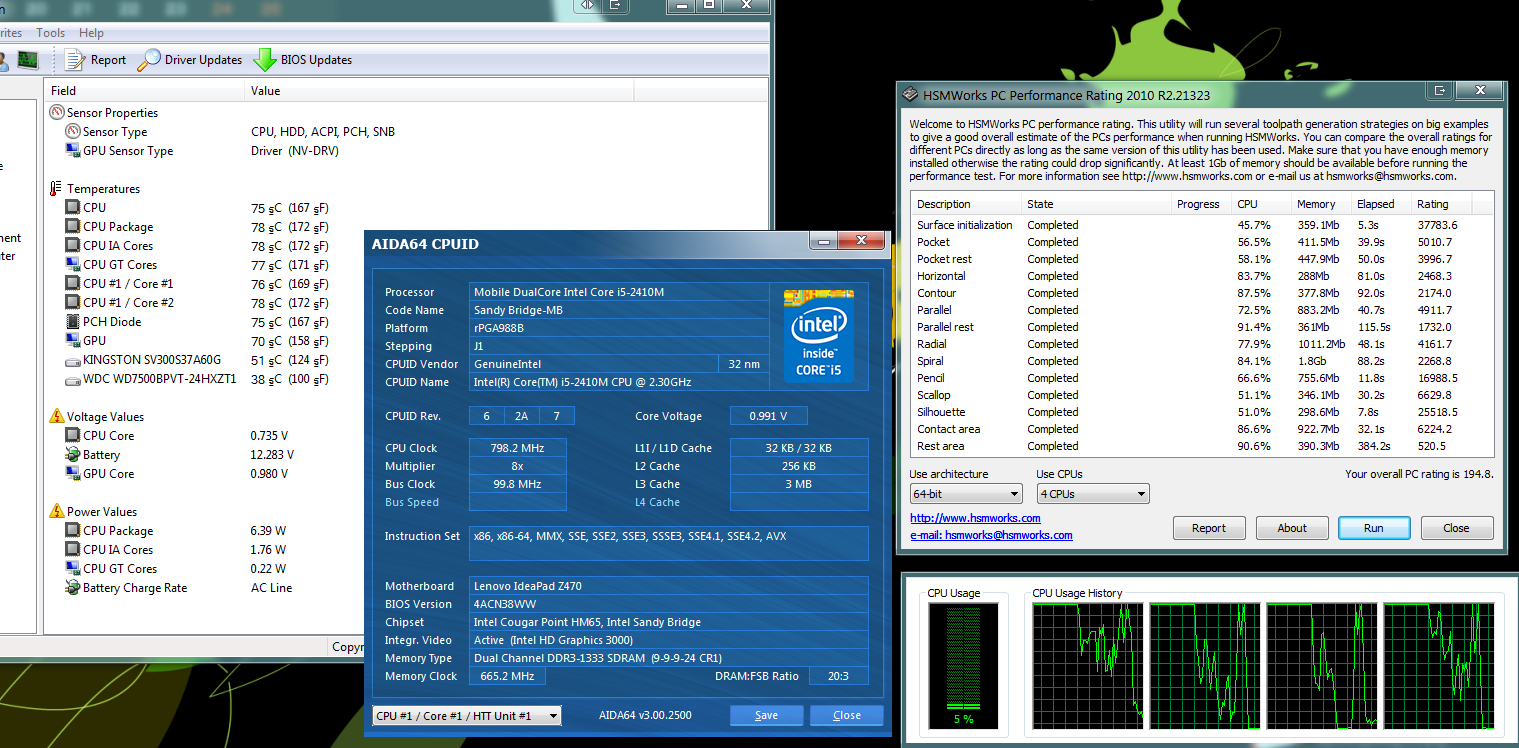Screen dimensions: 1519x748
Task: Select the Sensor Type row icon
Action: point(73,132)
